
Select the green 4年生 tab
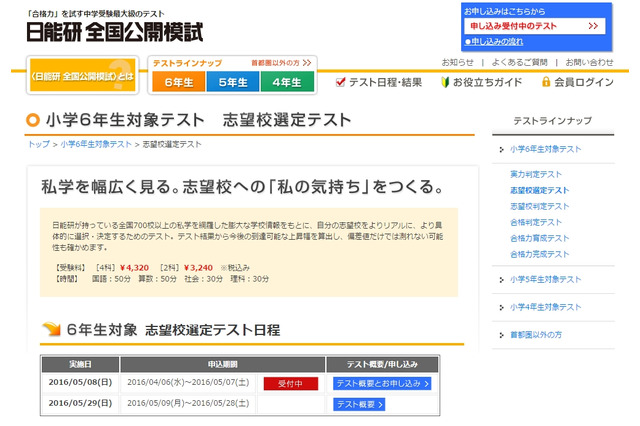pos(287,82)
